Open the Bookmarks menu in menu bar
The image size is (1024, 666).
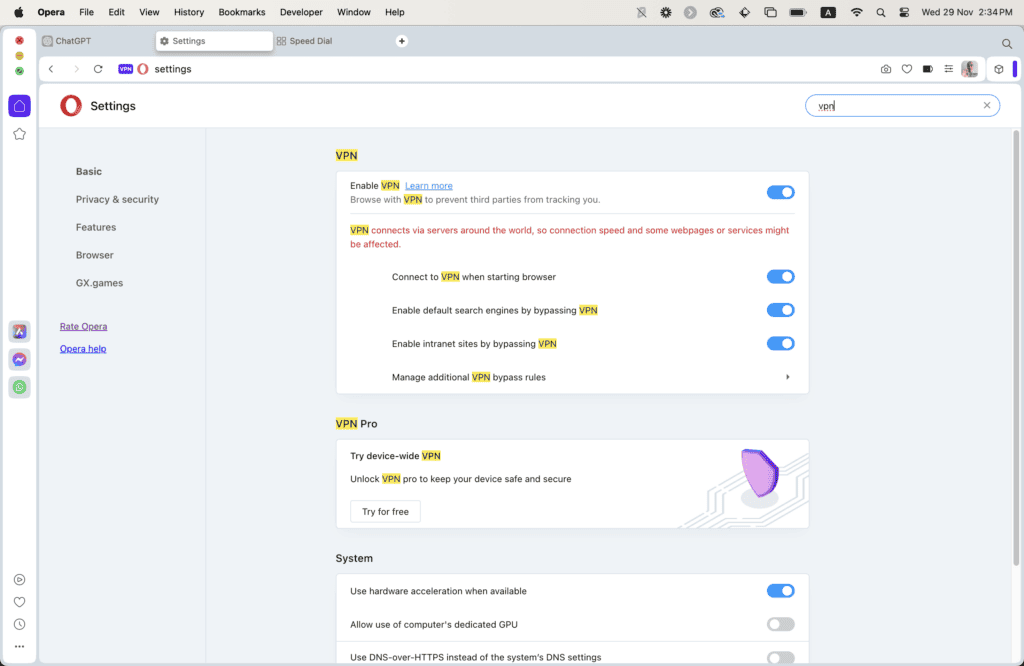tap(241, 12)
